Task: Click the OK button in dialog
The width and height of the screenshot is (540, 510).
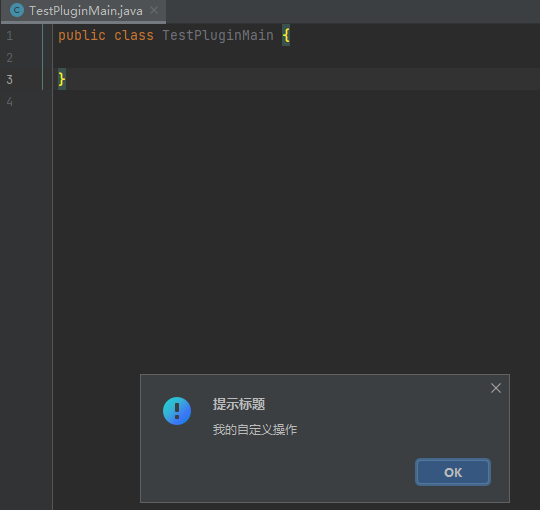Action: 453,472
